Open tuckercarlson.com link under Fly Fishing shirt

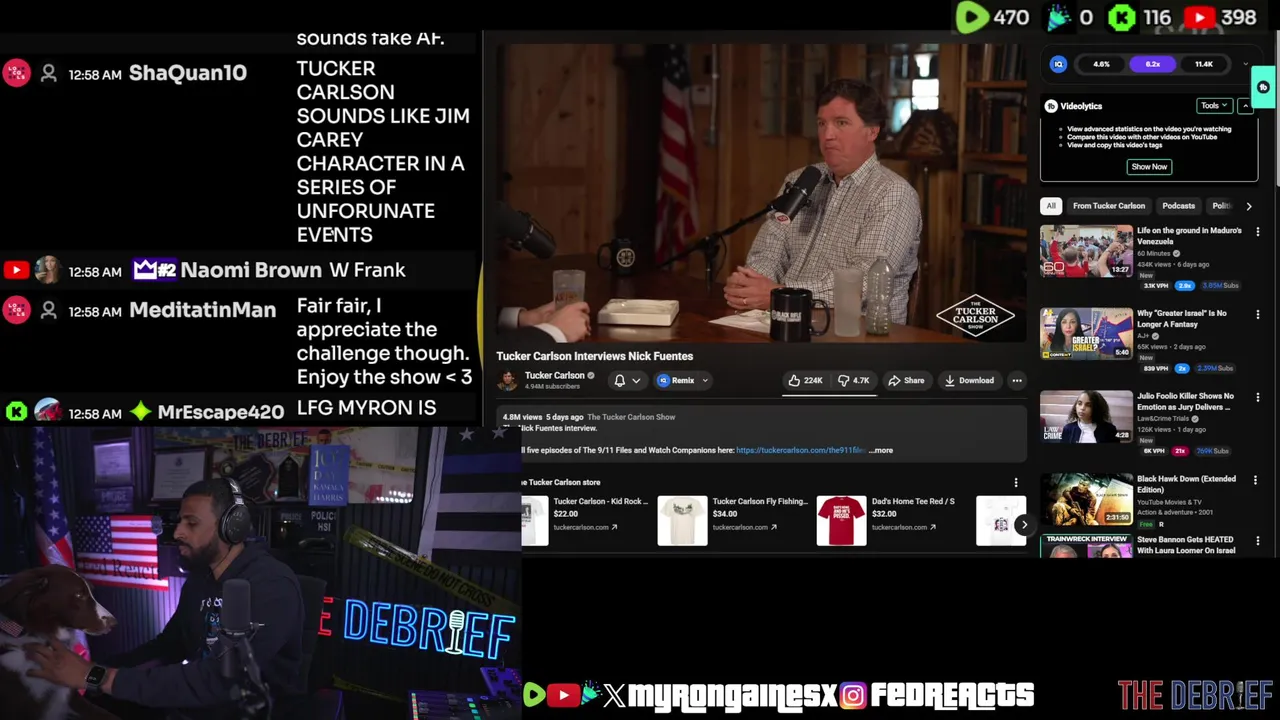coord(744,527)
